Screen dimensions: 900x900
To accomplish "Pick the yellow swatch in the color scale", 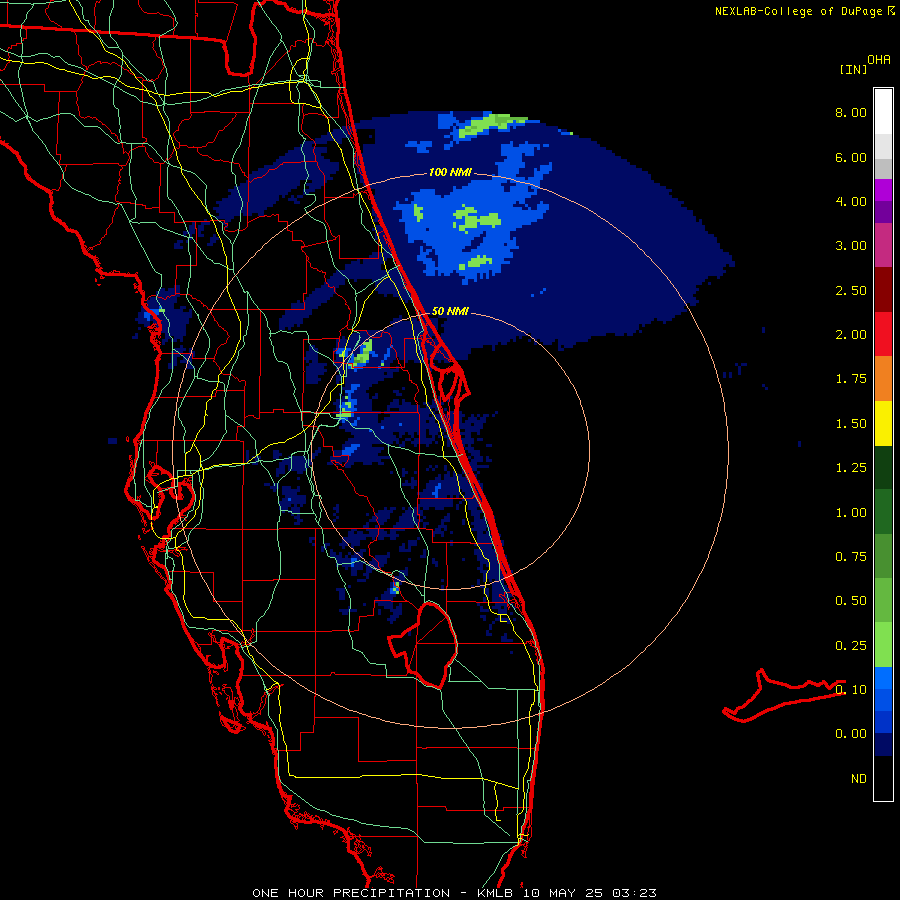I will (x=883, y=424).
